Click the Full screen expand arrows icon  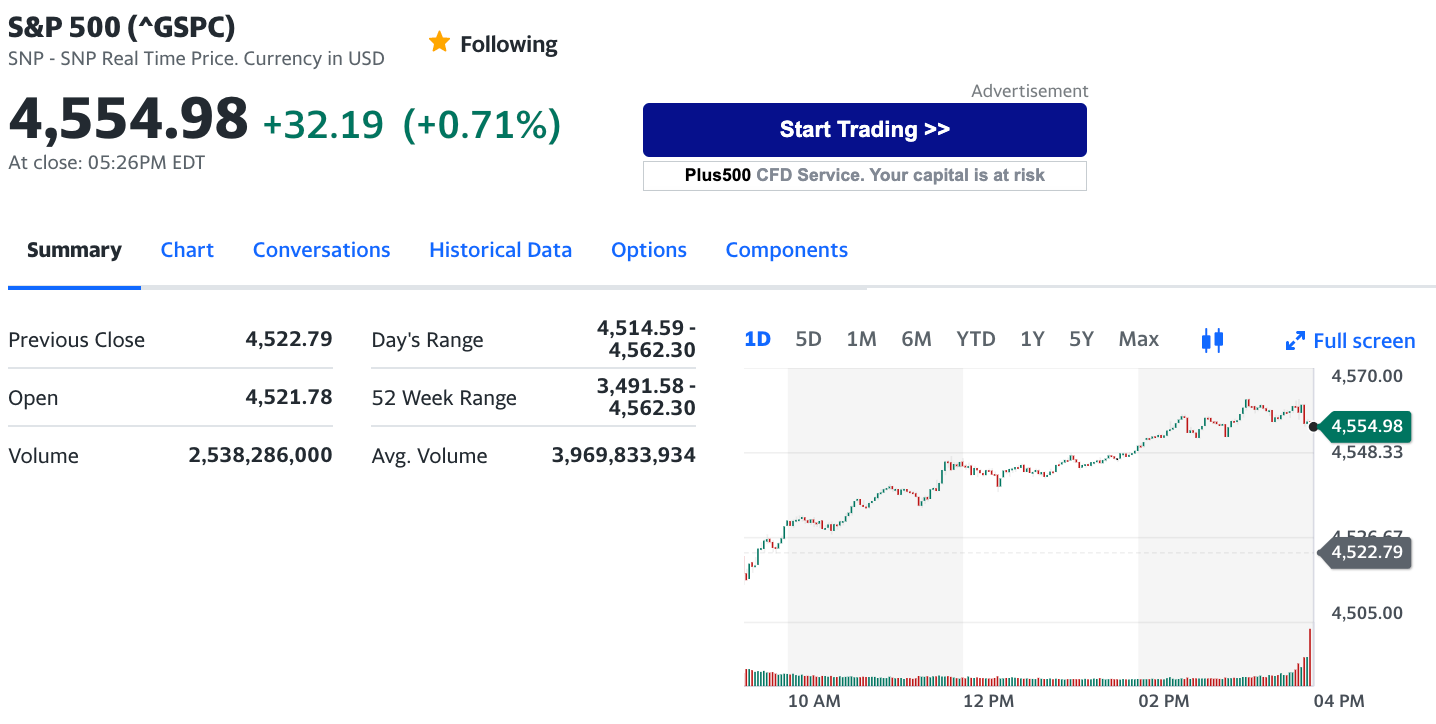[x=1295, y=341]
